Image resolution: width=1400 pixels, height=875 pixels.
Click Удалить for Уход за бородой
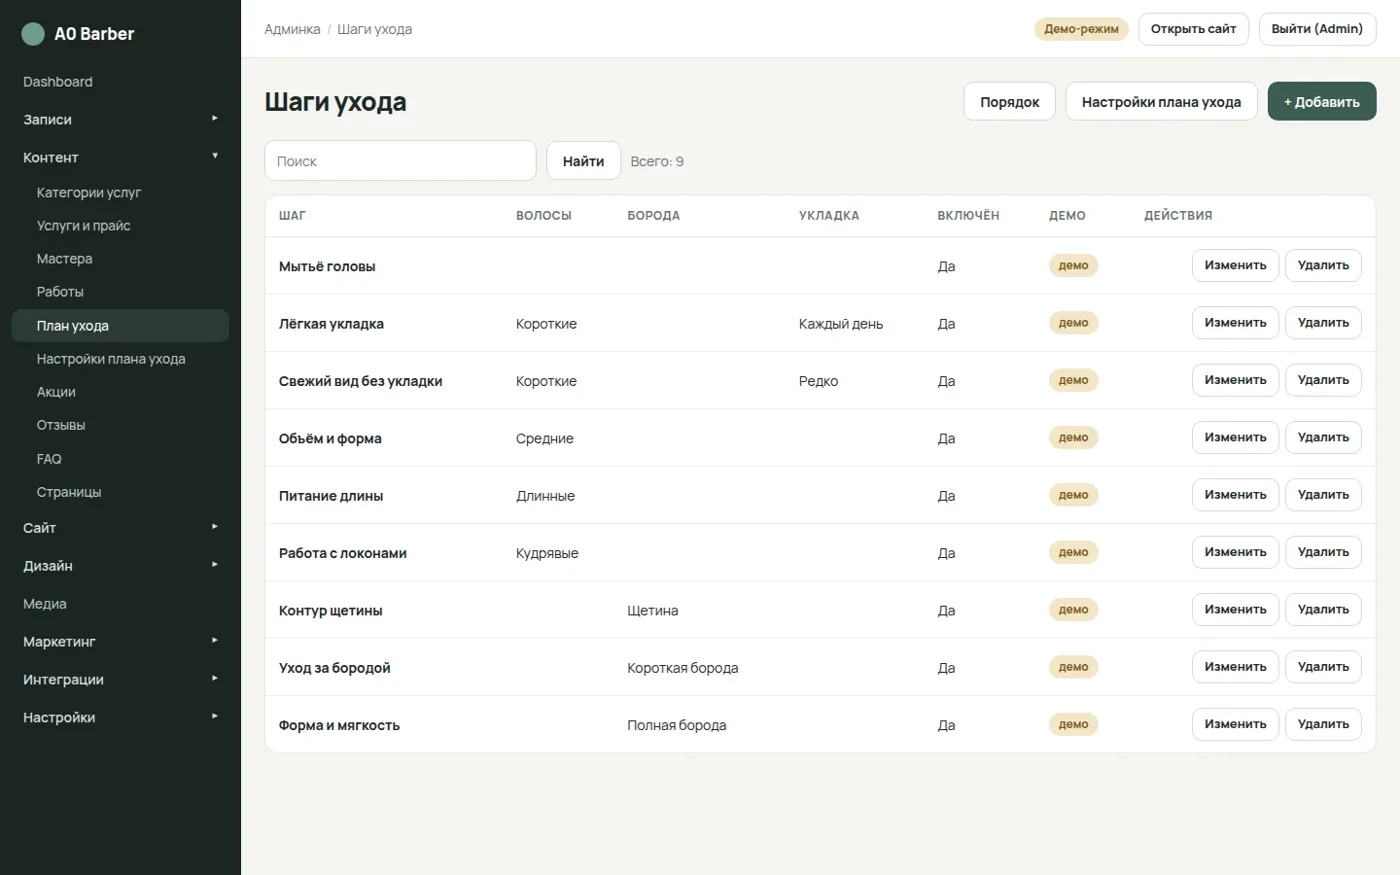(1323, 667)
